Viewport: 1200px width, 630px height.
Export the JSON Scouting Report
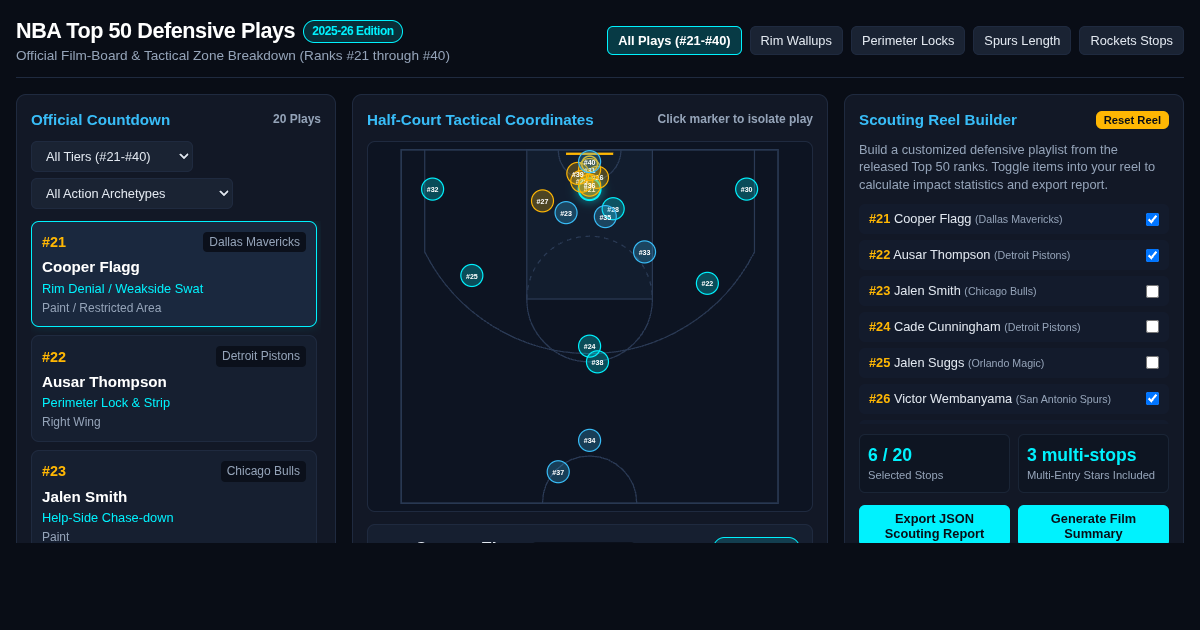click(x=934, y=526)
